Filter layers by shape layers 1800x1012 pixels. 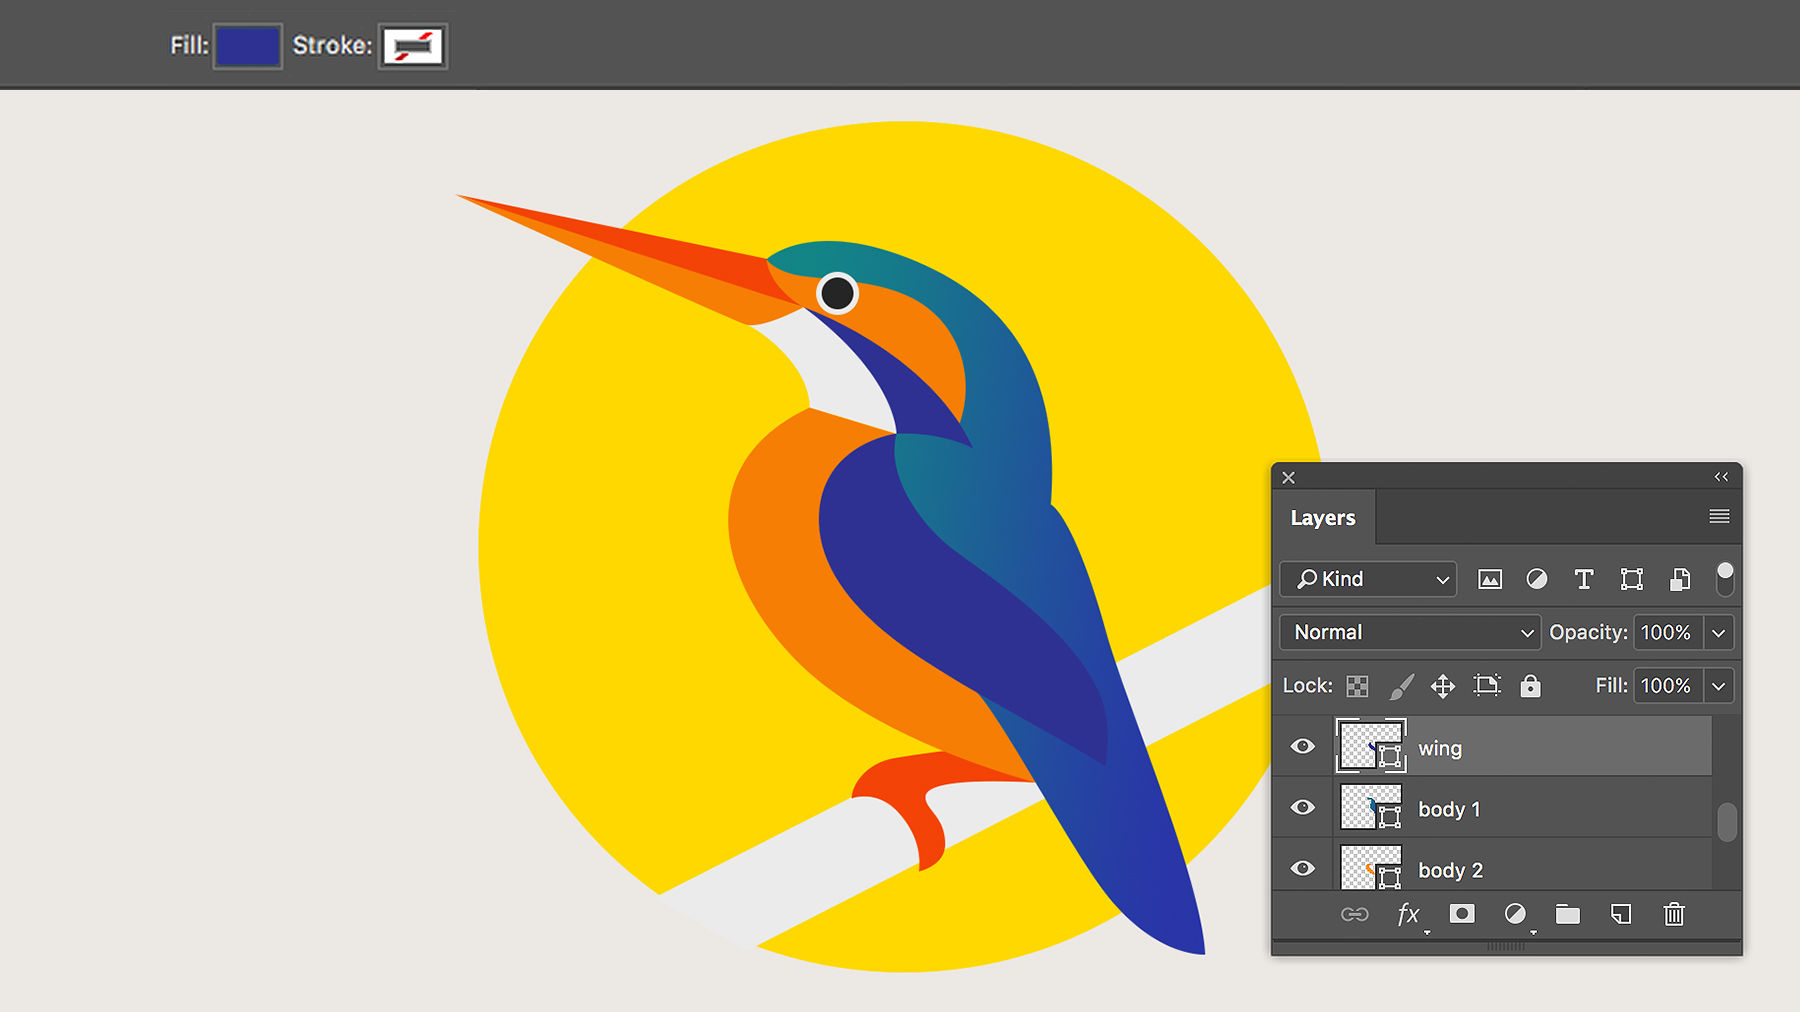pyautogui.click(x=1632, y=579)
